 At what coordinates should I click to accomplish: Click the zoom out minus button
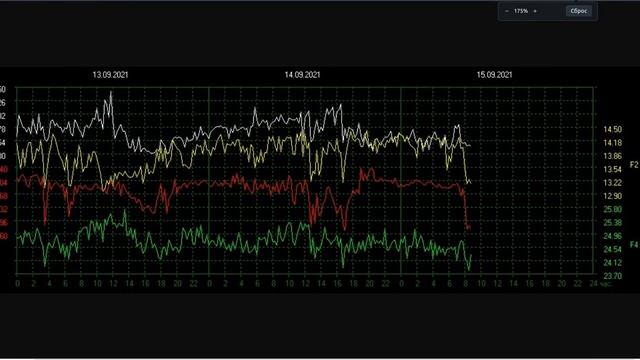tap(507, 11)
